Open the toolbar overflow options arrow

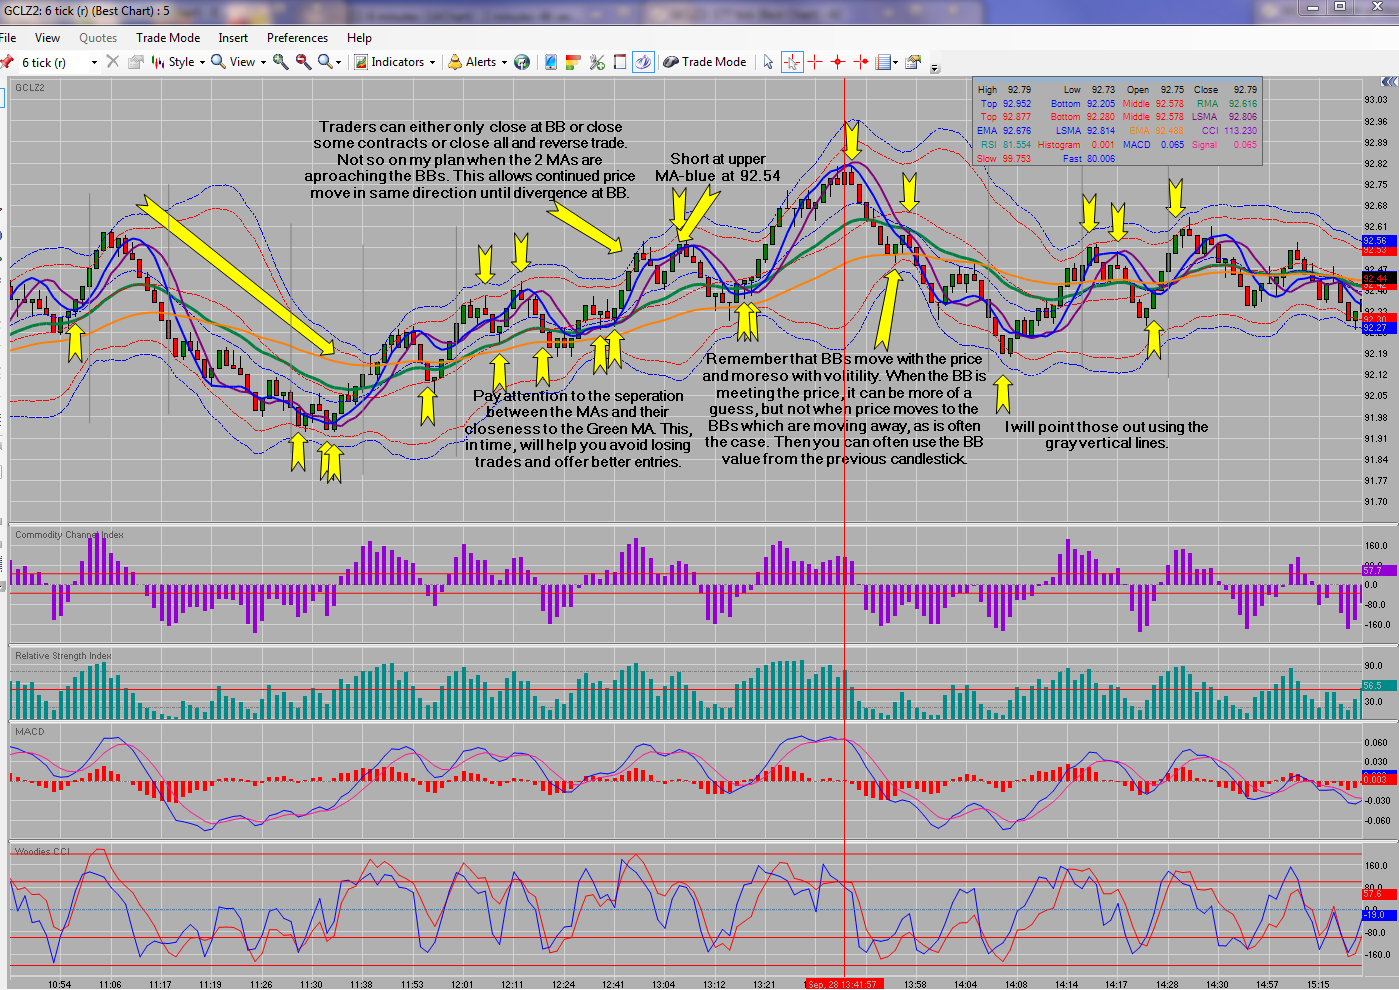click(935, 68)
